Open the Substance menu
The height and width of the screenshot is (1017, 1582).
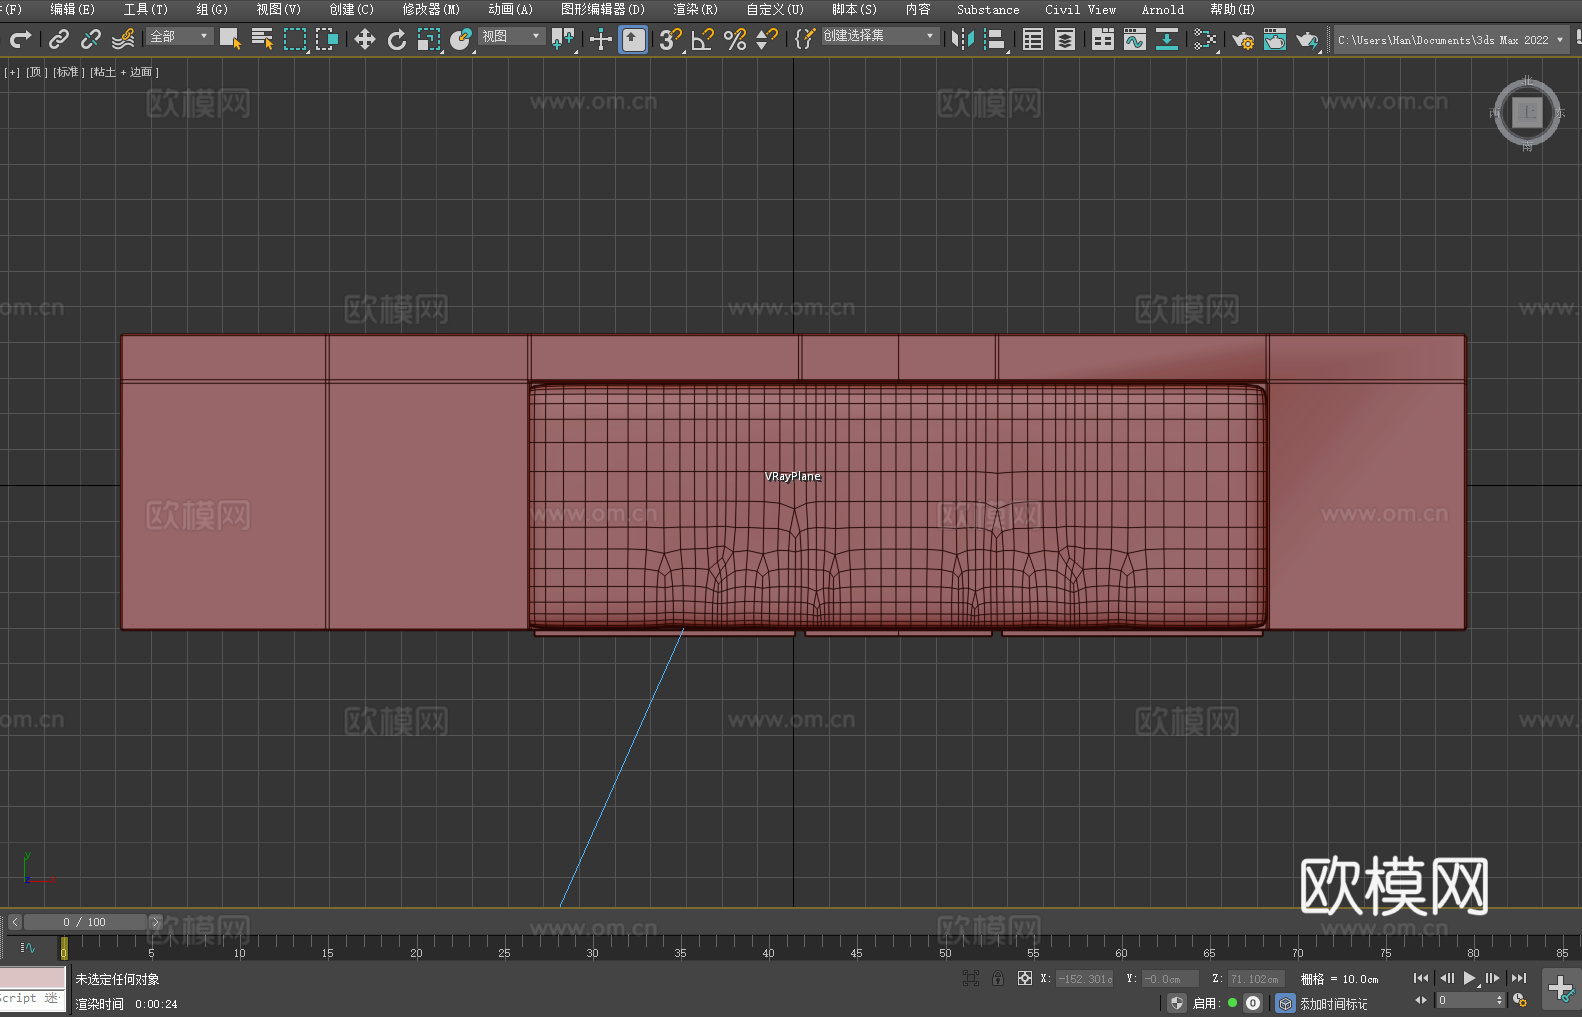click(988, 9)
